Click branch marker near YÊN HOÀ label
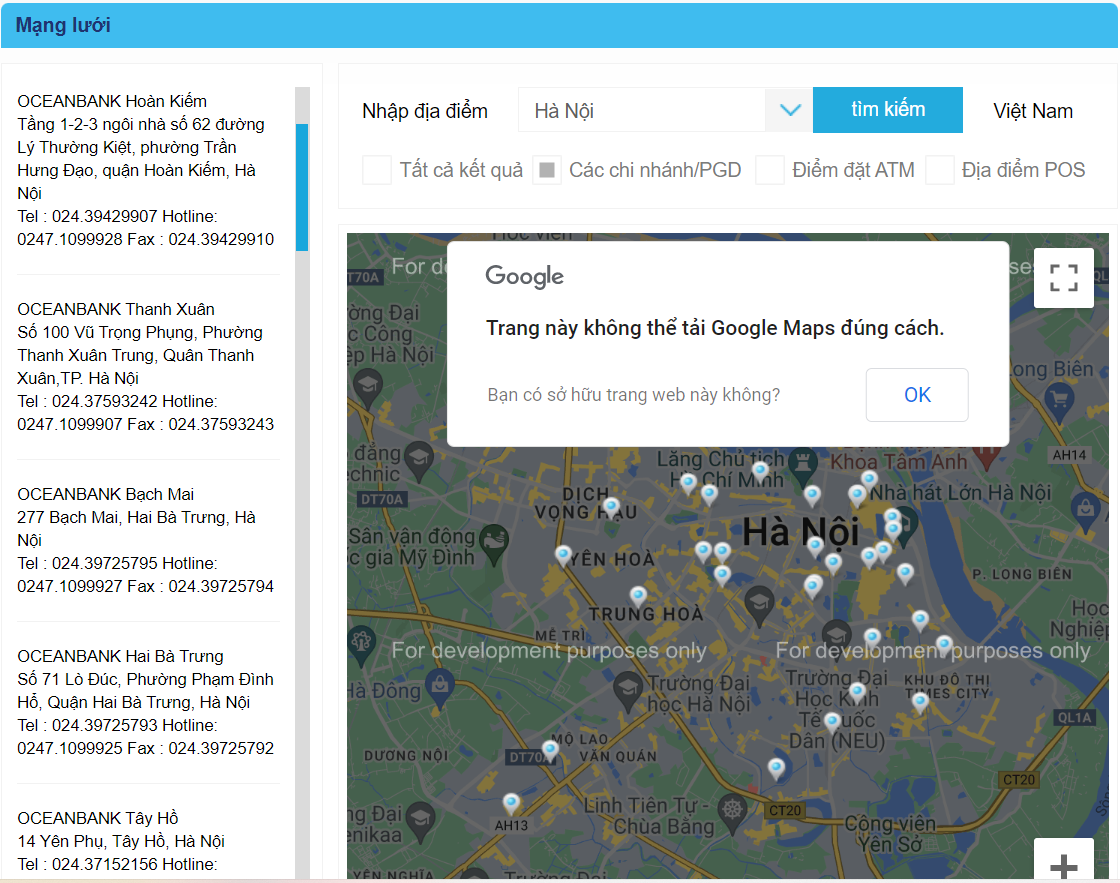The image size is (1120, 883). [x=563, y=554]
